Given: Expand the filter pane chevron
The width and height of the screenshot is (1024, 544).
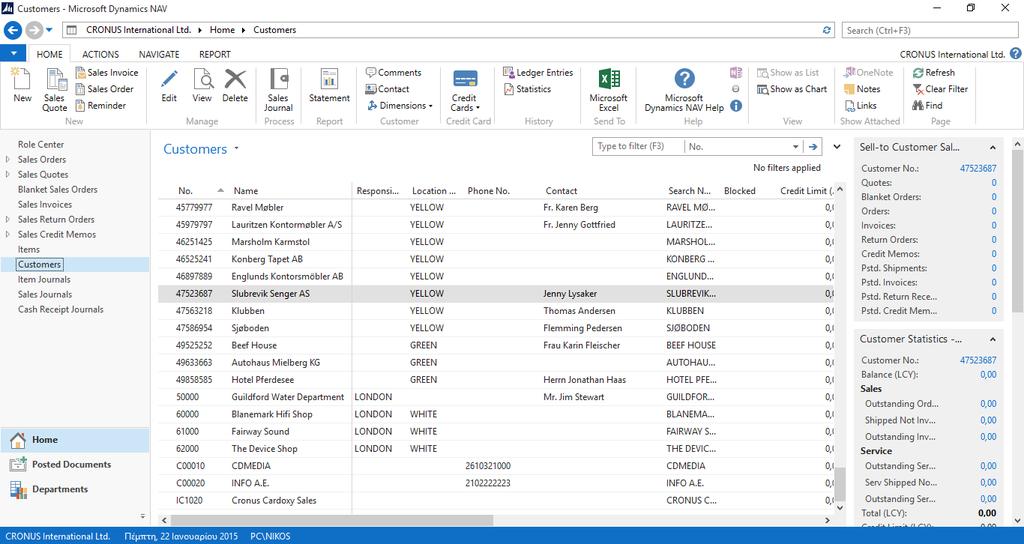Looking at the screenshot, I should pyautogui.click(x=837, y=147).
